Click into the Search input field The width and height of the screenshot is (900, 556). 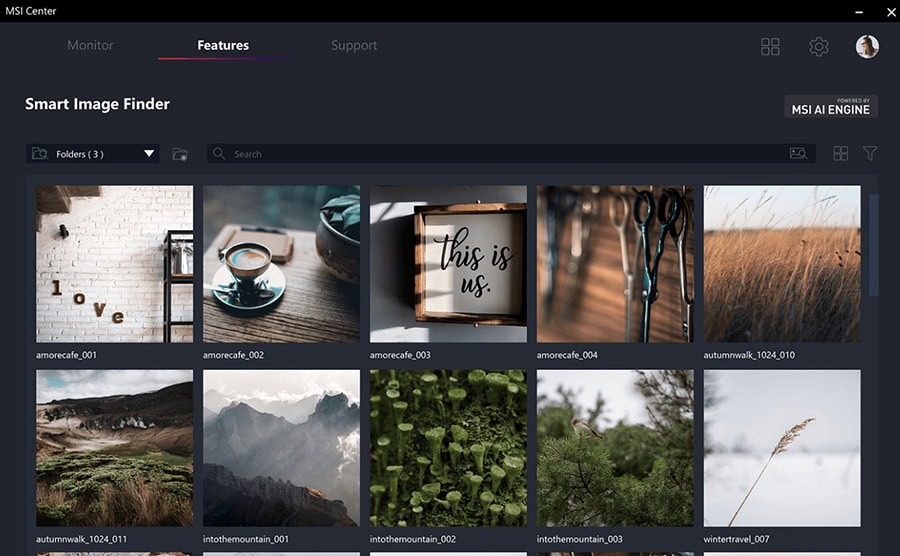[x=511, y=154]
